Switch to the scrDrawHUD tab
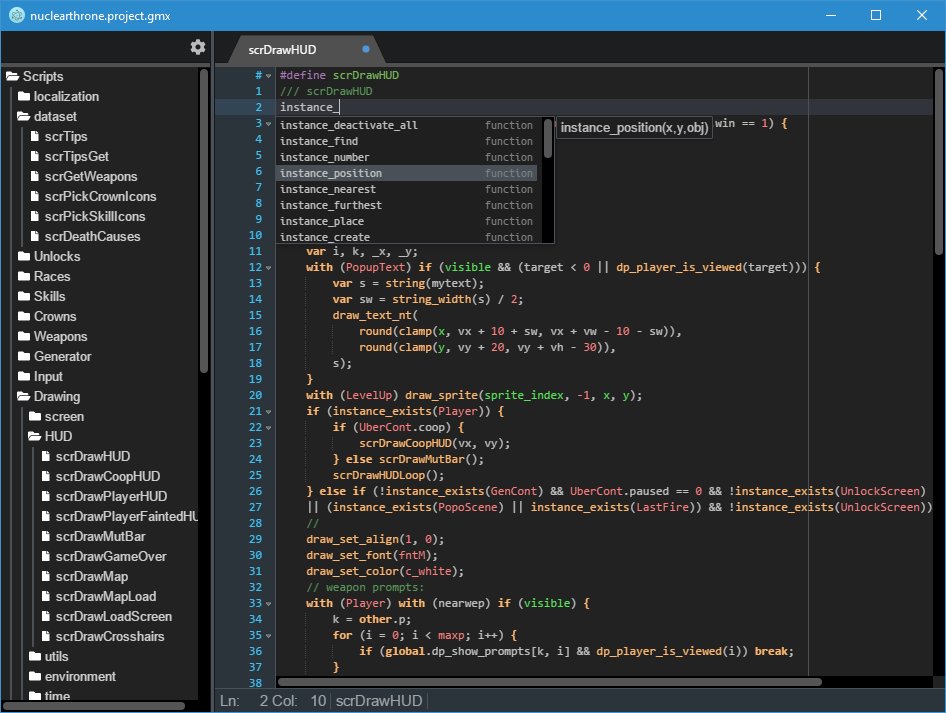 [305, 49]
